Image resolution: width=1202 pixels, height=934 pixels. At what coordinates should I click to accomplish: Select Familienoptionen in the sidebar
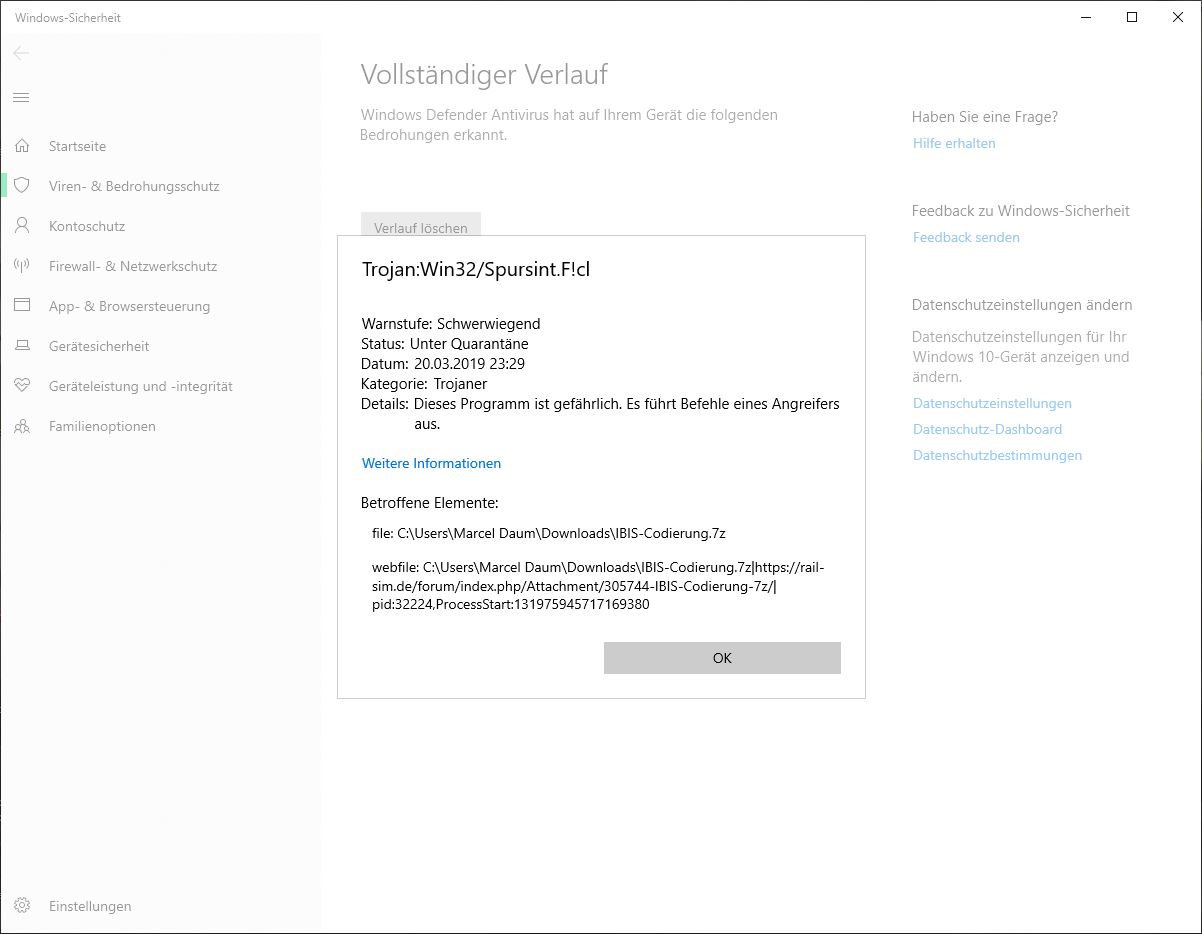[x=102, y=426]
